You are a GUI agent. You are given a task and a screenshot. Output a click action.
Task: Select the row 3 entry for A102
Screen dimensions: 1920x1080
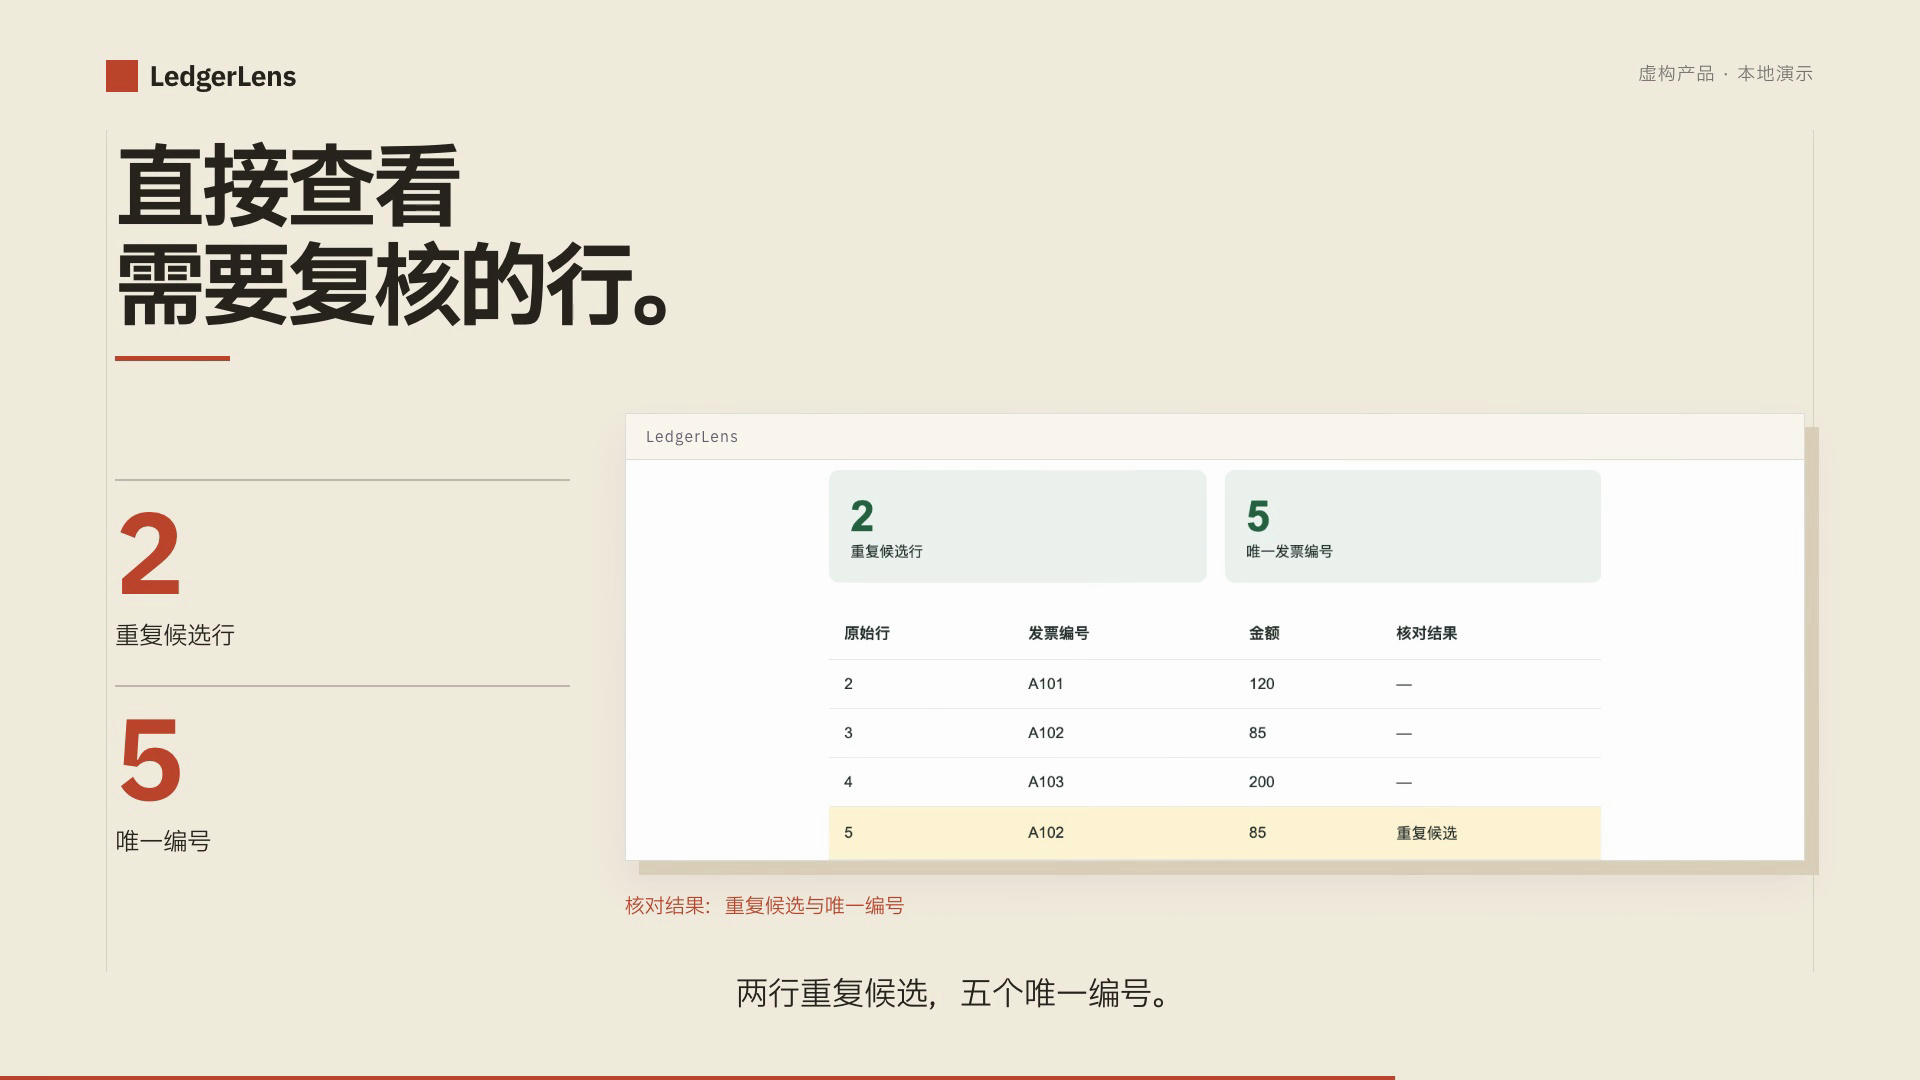click(x=1214, y=733)
